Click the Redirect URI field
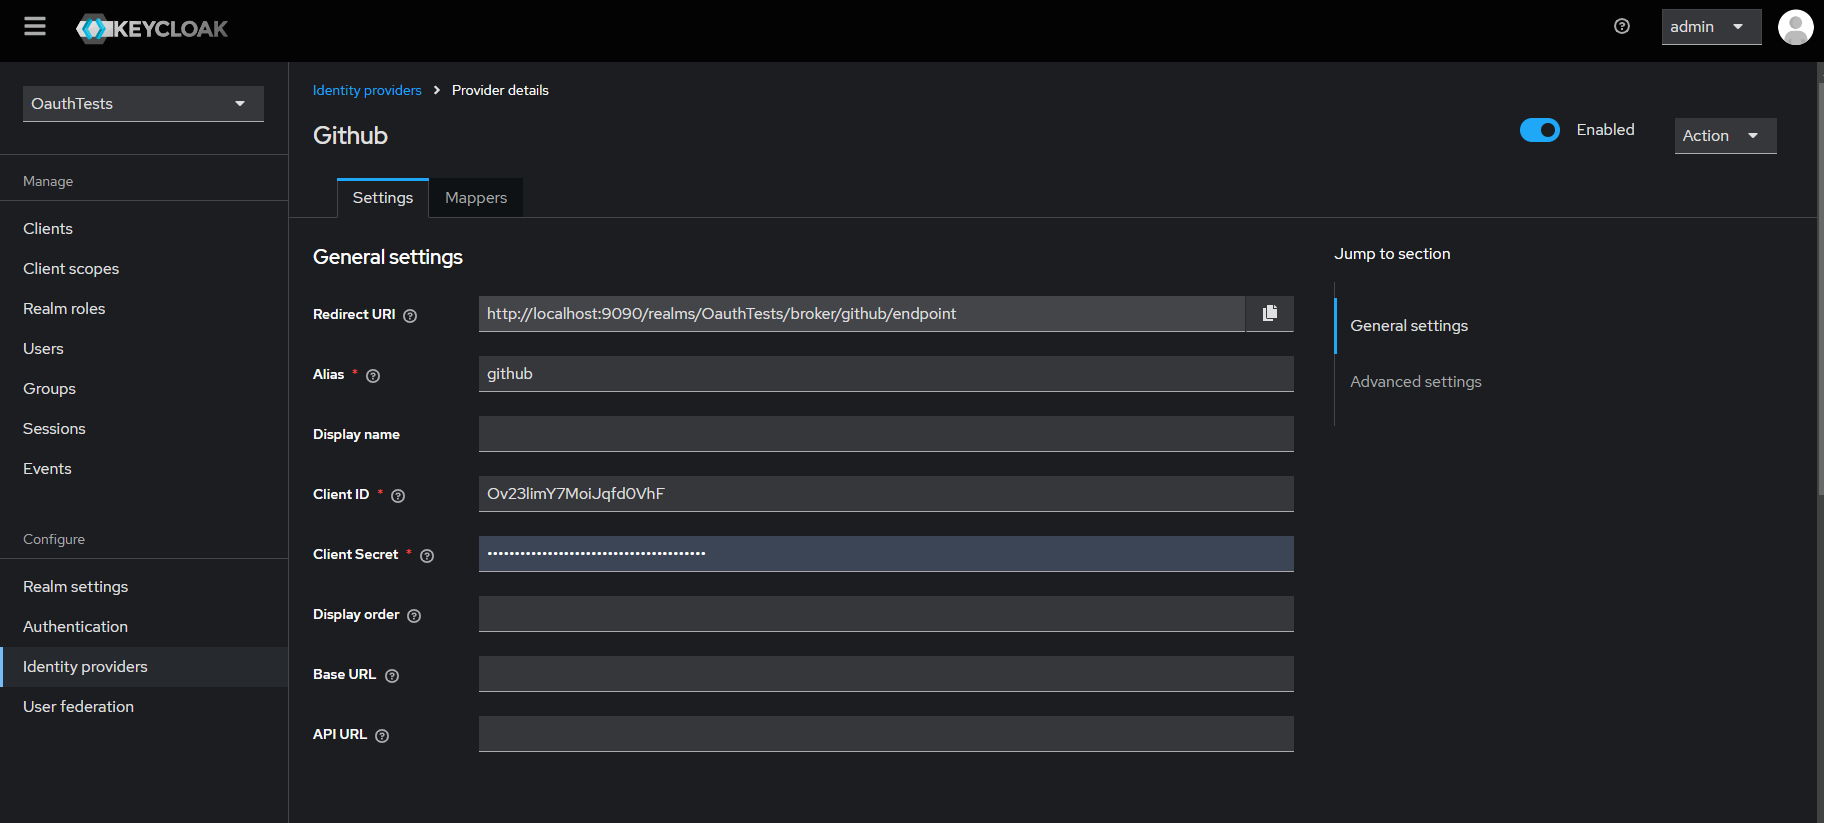 point(862,314)
